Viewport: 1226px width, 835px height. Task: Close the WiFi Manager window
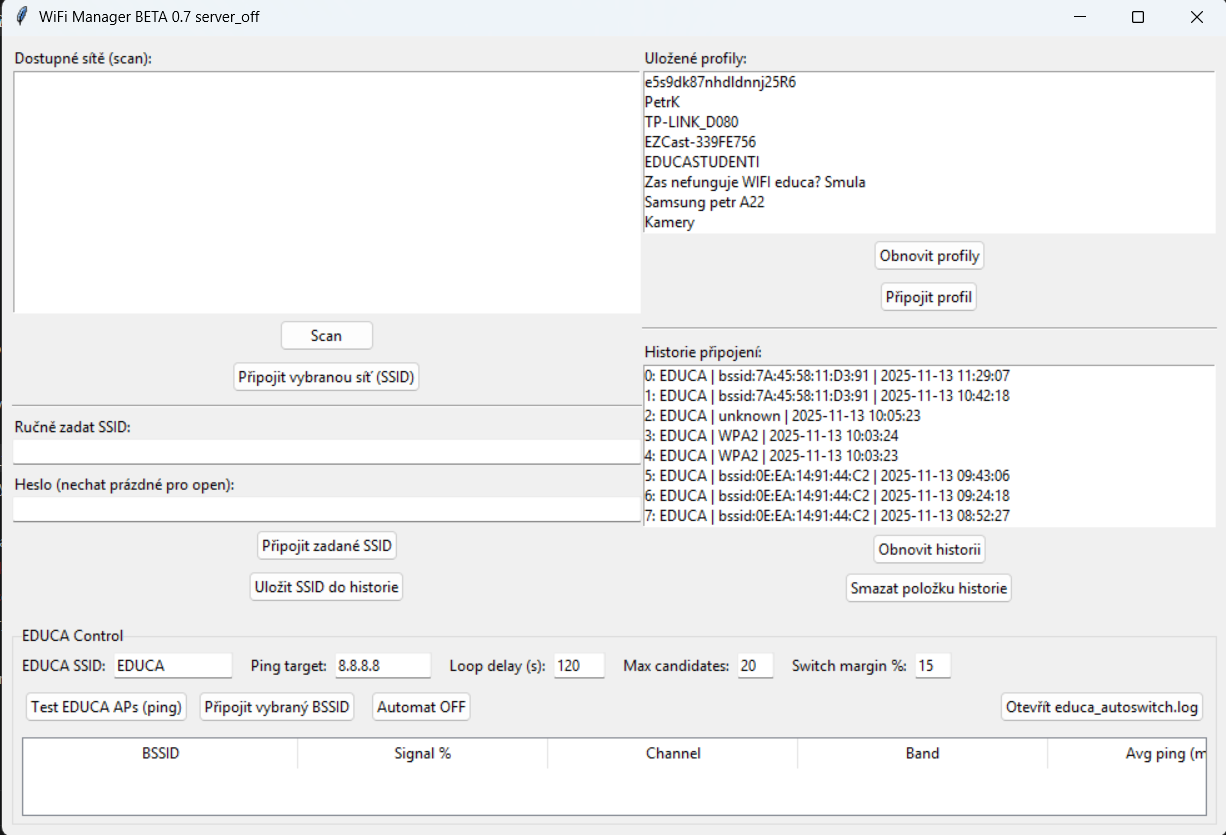pos(1196,17)
